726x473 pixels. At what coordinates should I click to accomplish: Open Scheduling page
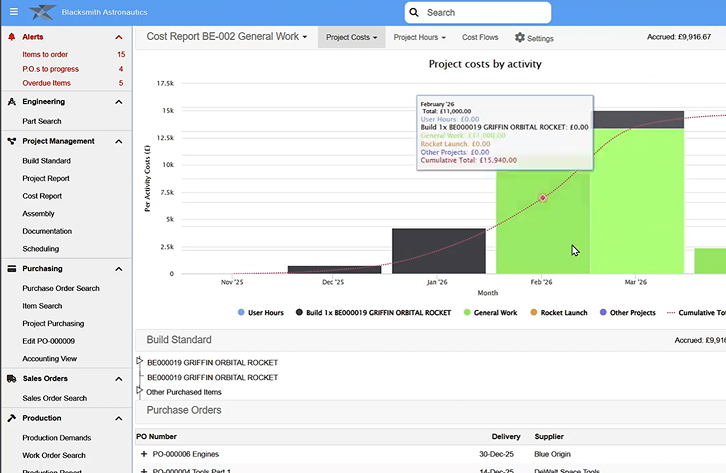coord(40,249)
